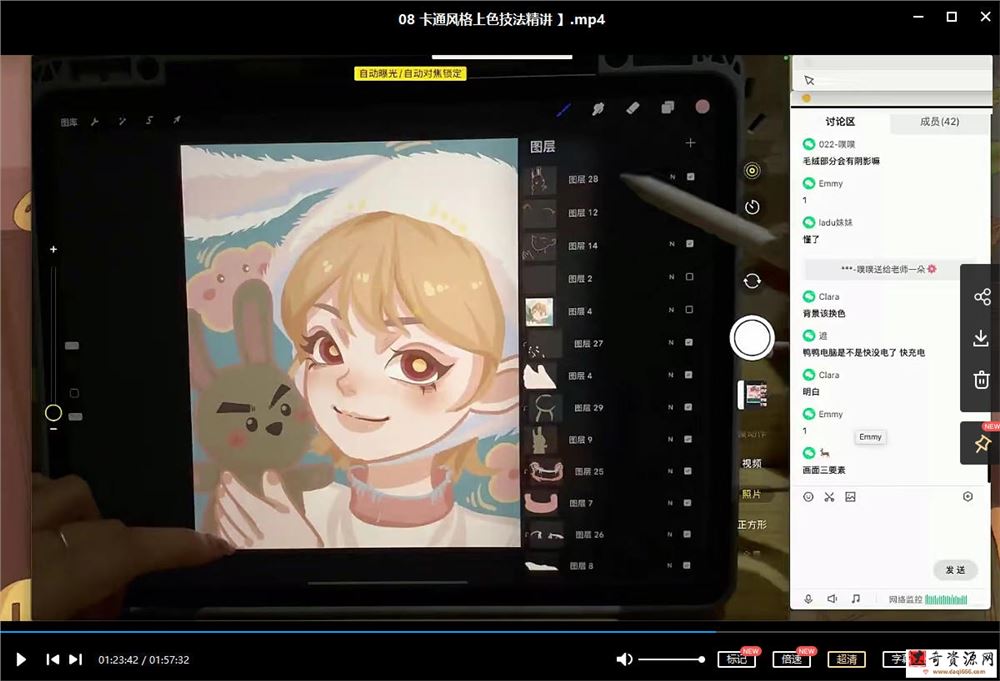The image size is (1000, 681).
Task: Mute the player volume speaker icon
Action: click(x=624, y=659)
